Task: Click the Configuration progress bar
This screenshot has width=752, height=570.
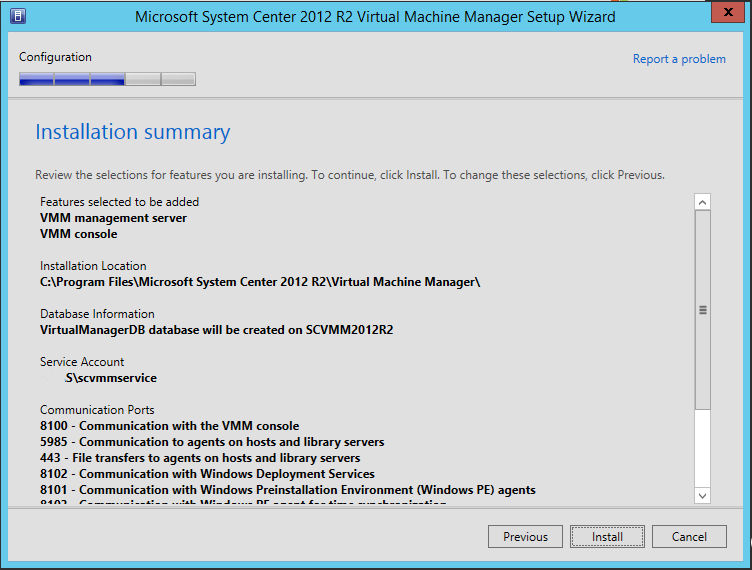Action: coord(107,79)
